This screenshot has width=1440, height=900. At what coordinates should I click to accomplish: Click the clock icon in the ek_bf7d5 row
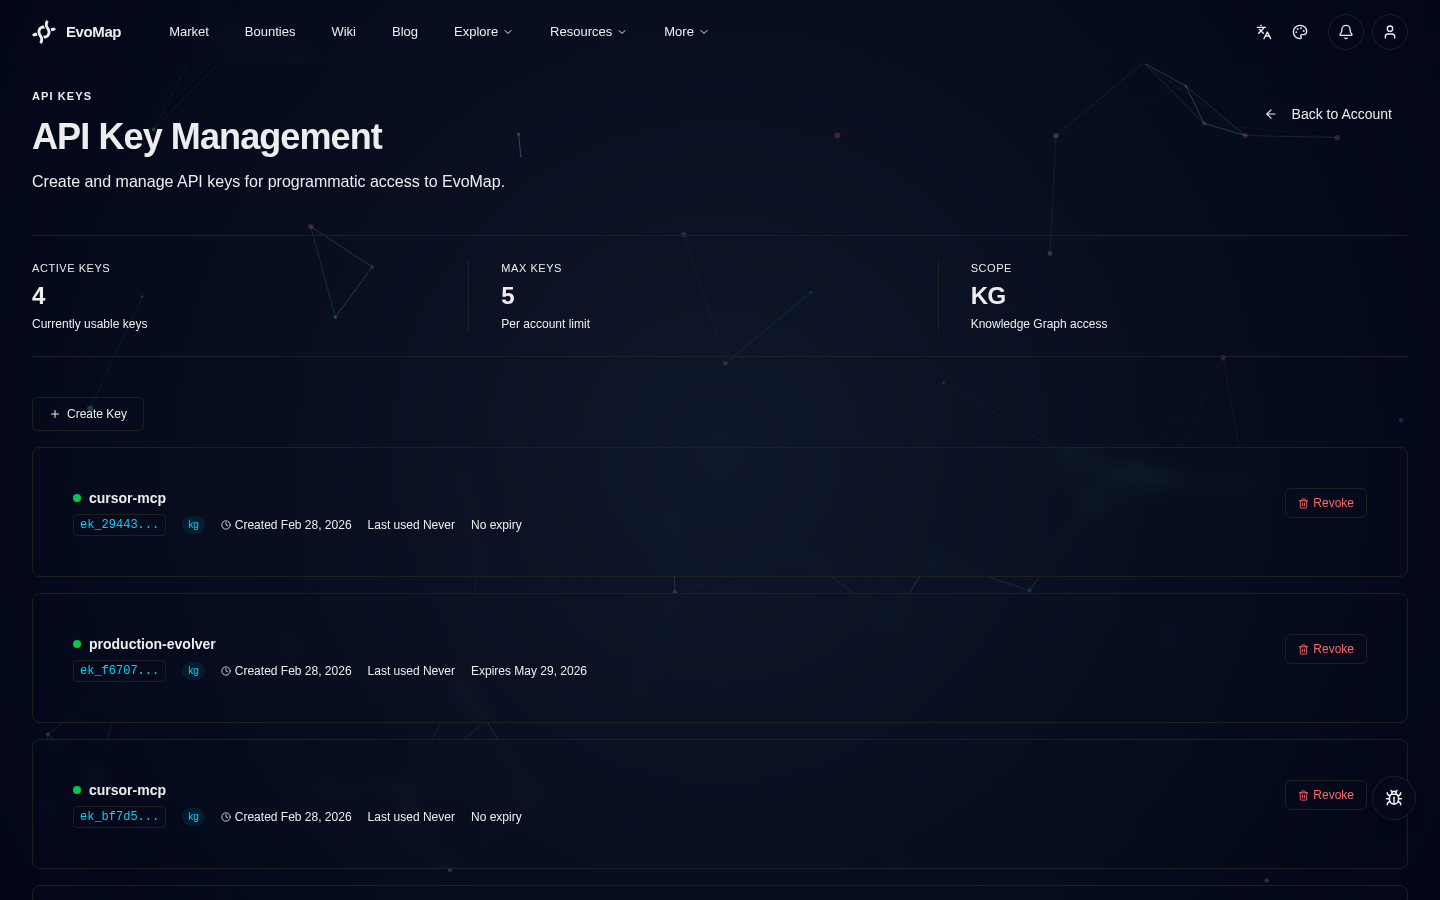tap(226, 817)
